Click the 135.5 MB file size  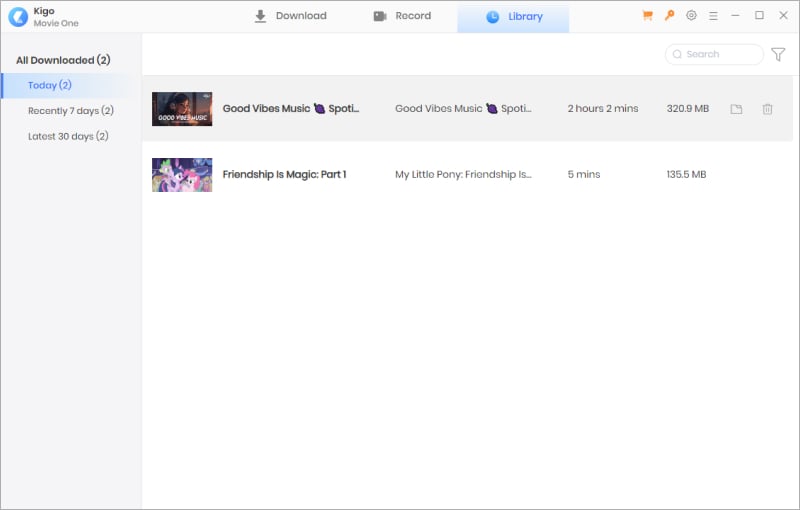[x=686, y=174]
